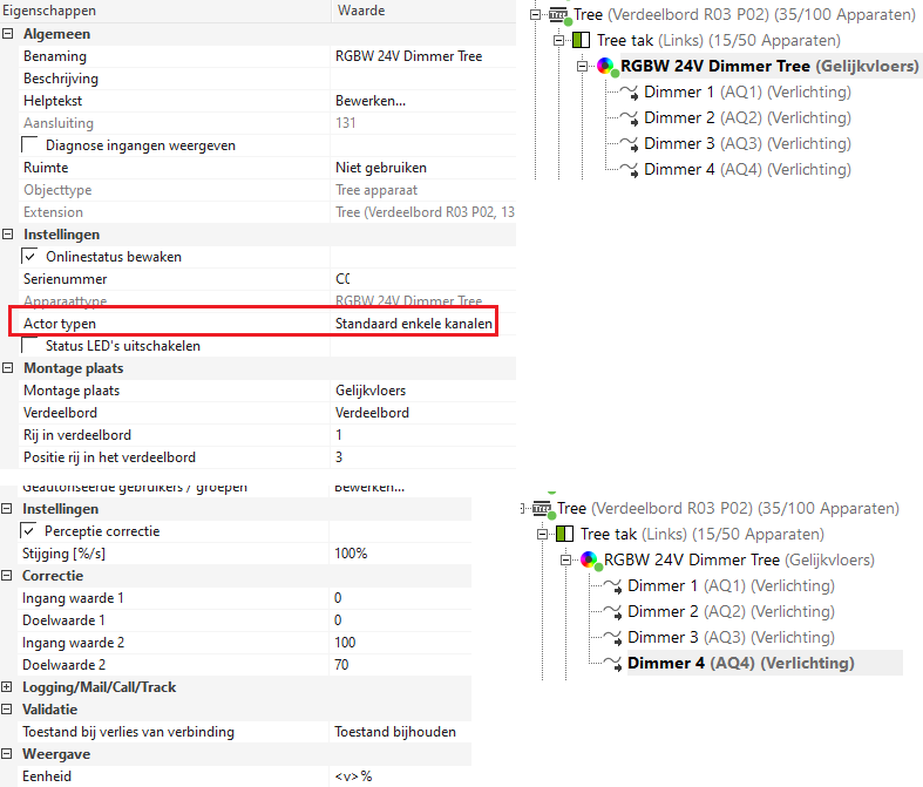Click the Tree extension icon in the upper tree

tap(559, 15)
